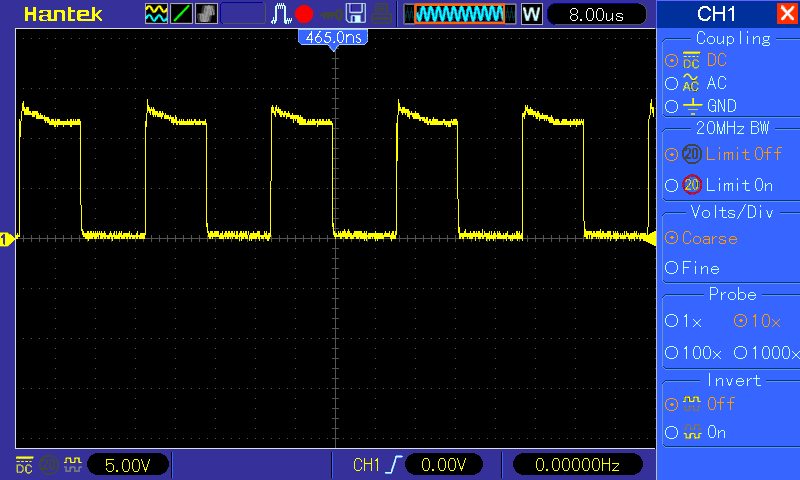This screenshot has width=800, height=480.
Task: Choose 20MHz bandwidth Limit On option
Action: click(719, 185)
